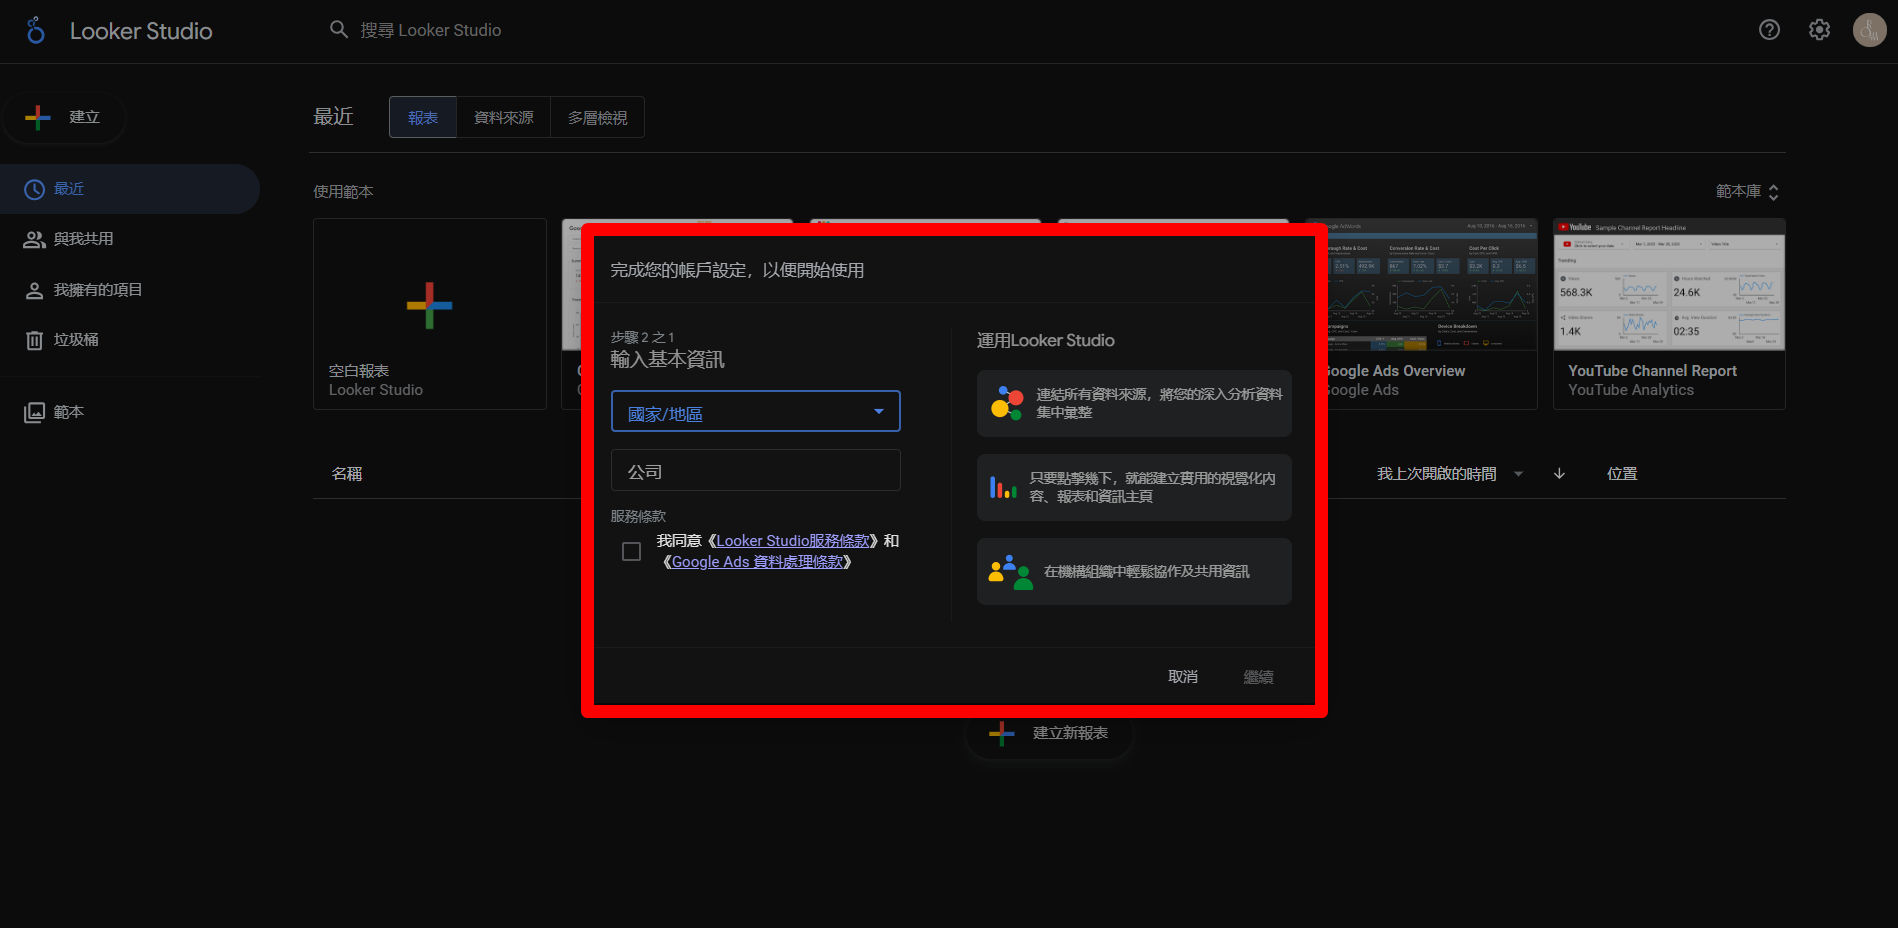
Task: Click the 位置 column header
Action: (x=1622, y=474)
